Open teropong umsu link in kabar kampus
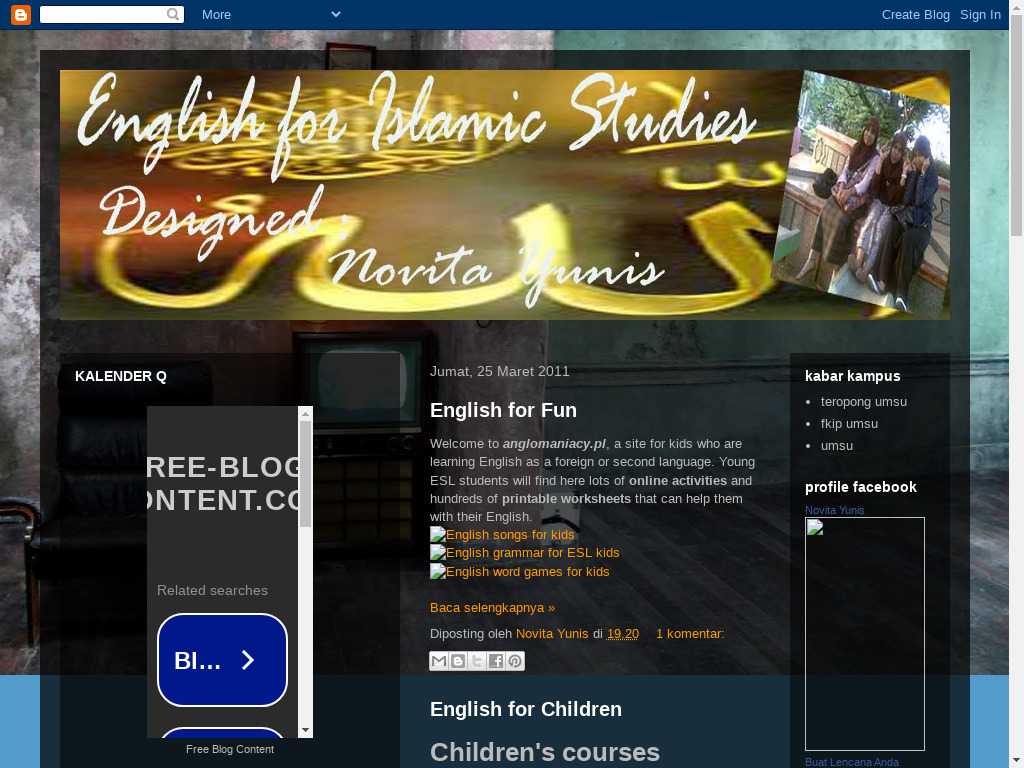 pyautogui.click(x=863, y=402)
